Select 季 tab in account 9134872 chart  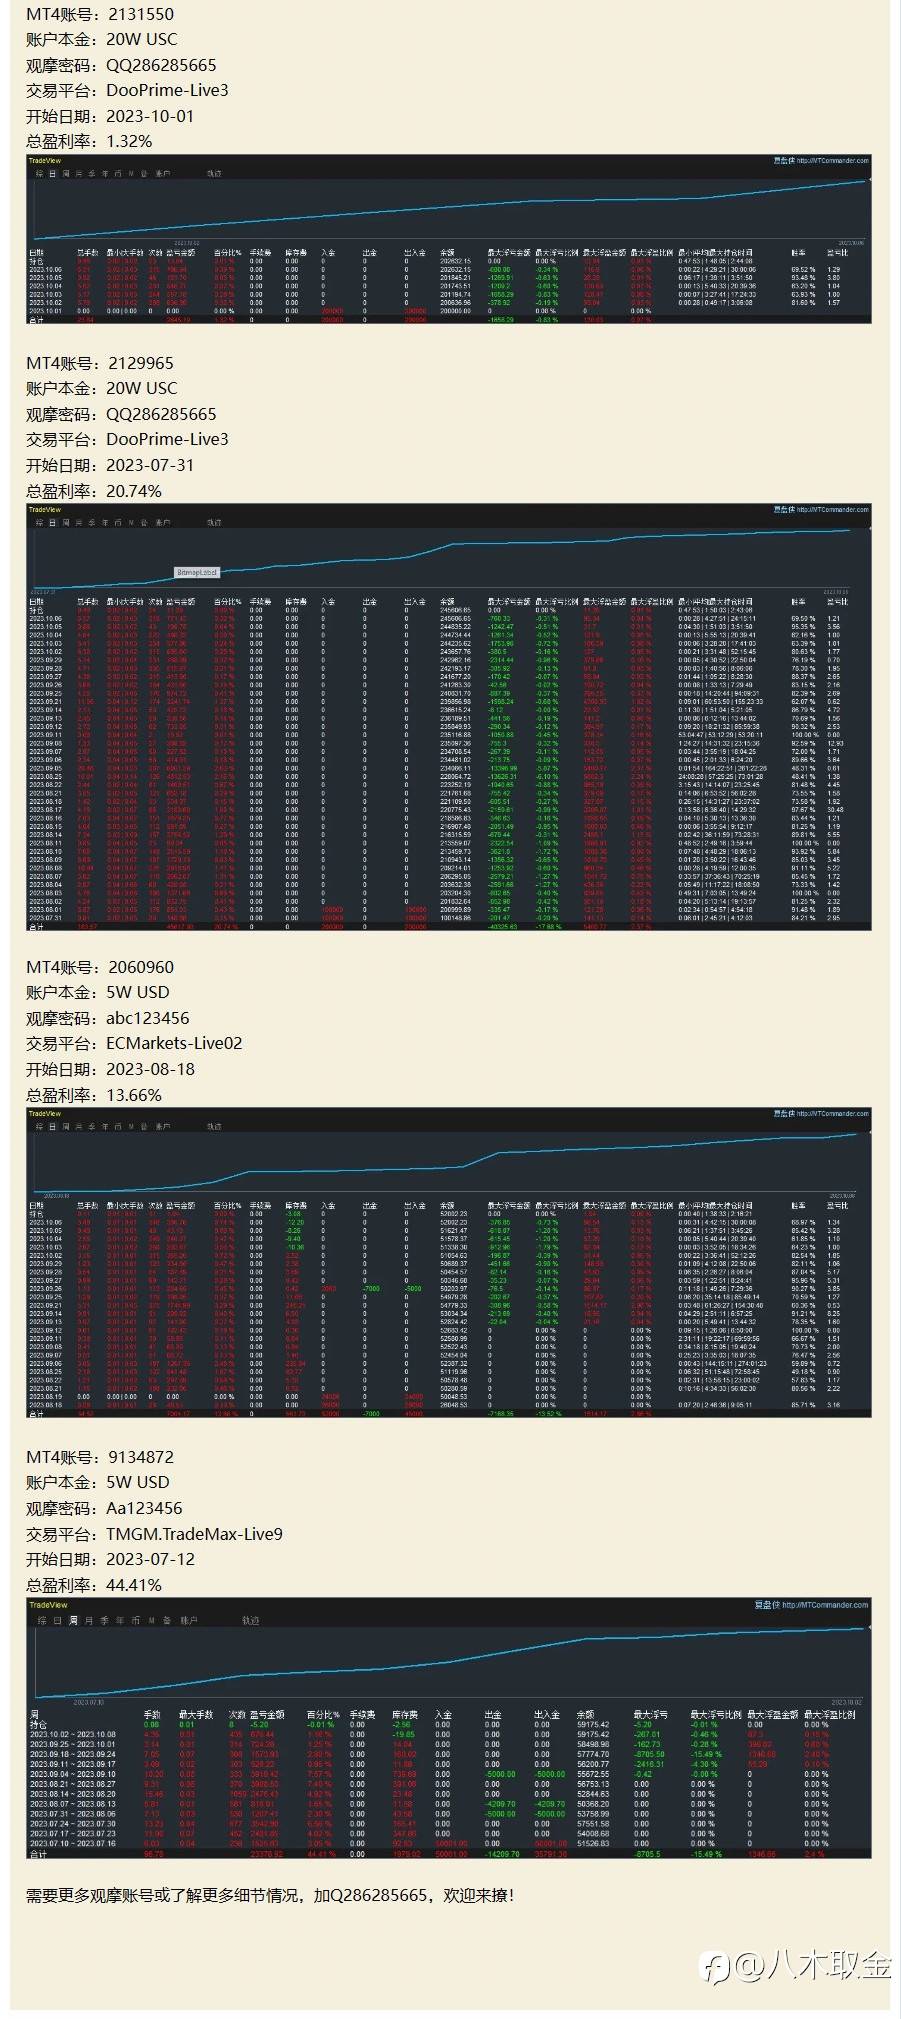point(104,1620)
